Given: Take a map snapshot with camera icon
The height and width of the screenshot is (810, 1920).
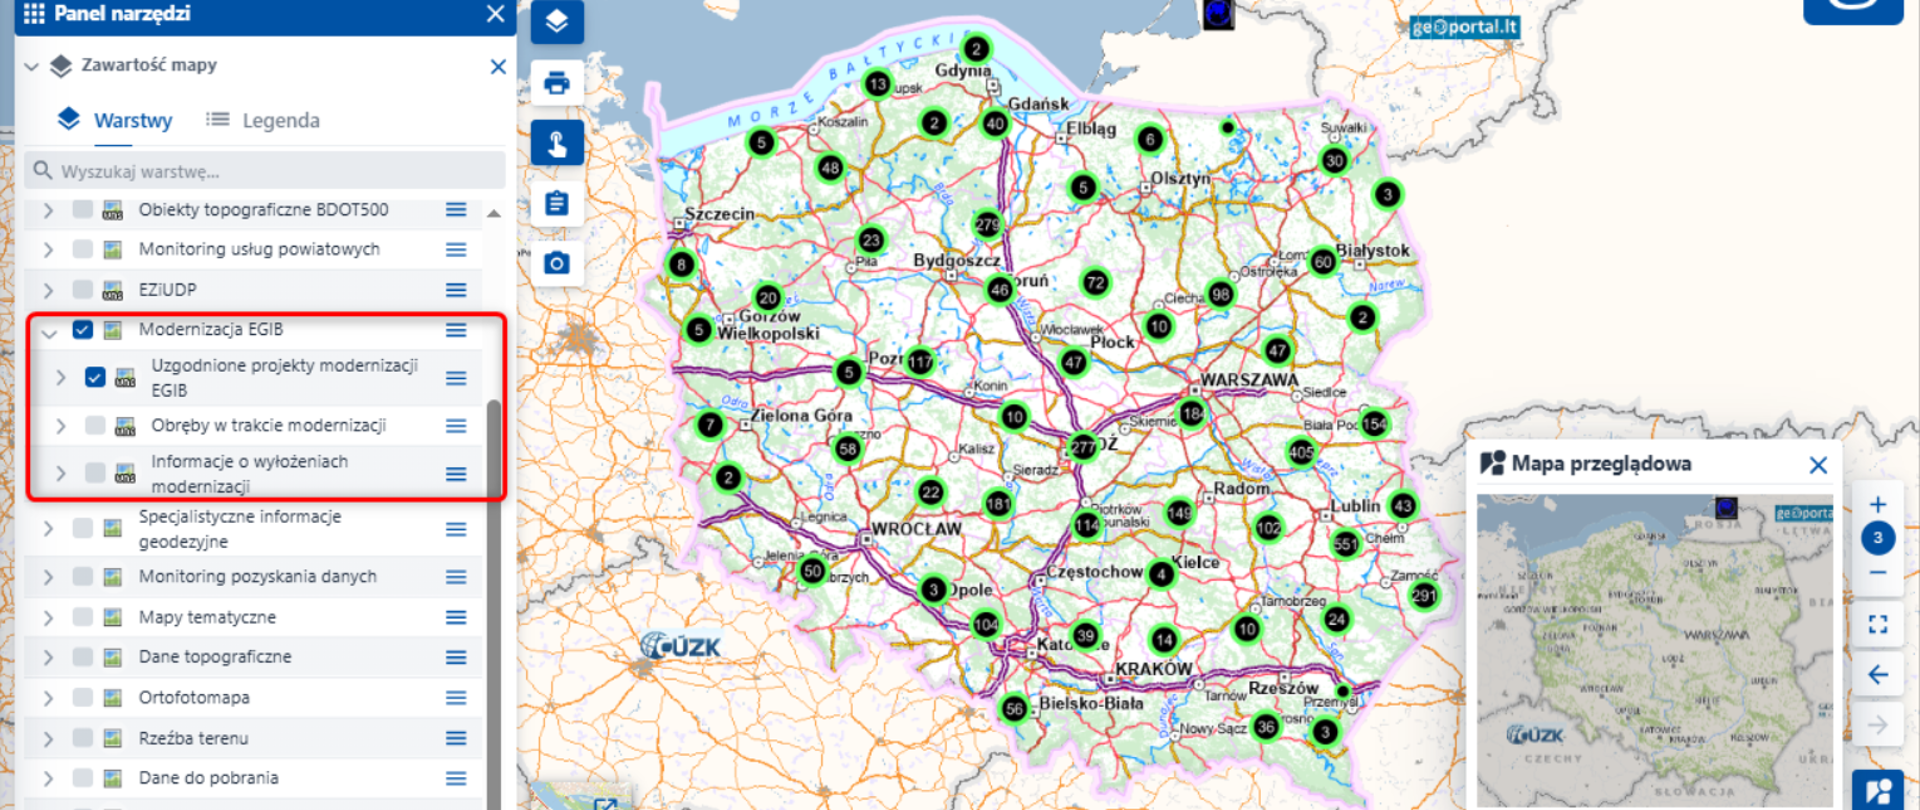Looking at the screenshot, I should pos(557,263).
